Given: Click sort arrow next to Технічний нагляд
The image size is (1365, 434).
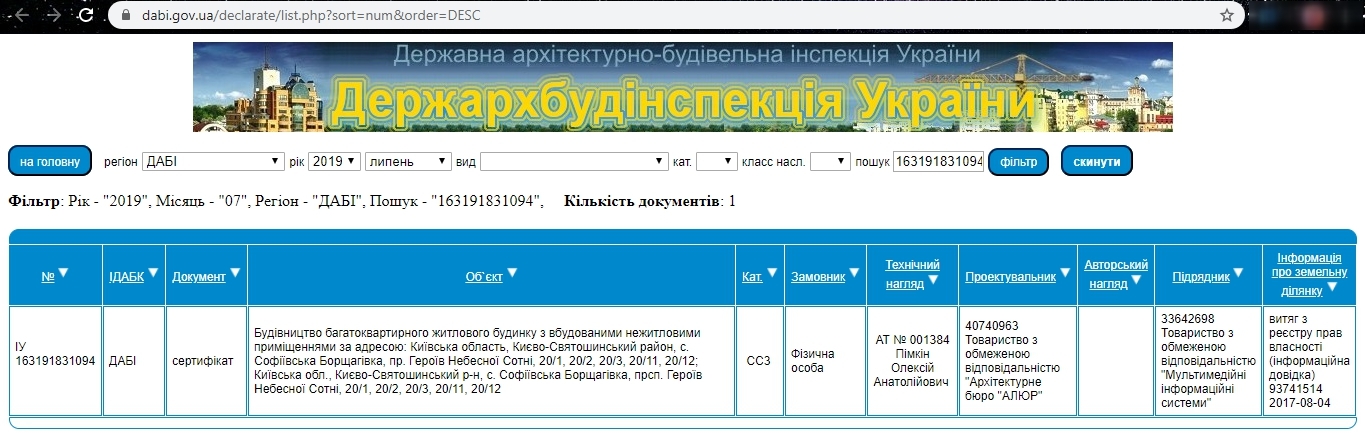Looking at the screenshot, I should 933,281.
